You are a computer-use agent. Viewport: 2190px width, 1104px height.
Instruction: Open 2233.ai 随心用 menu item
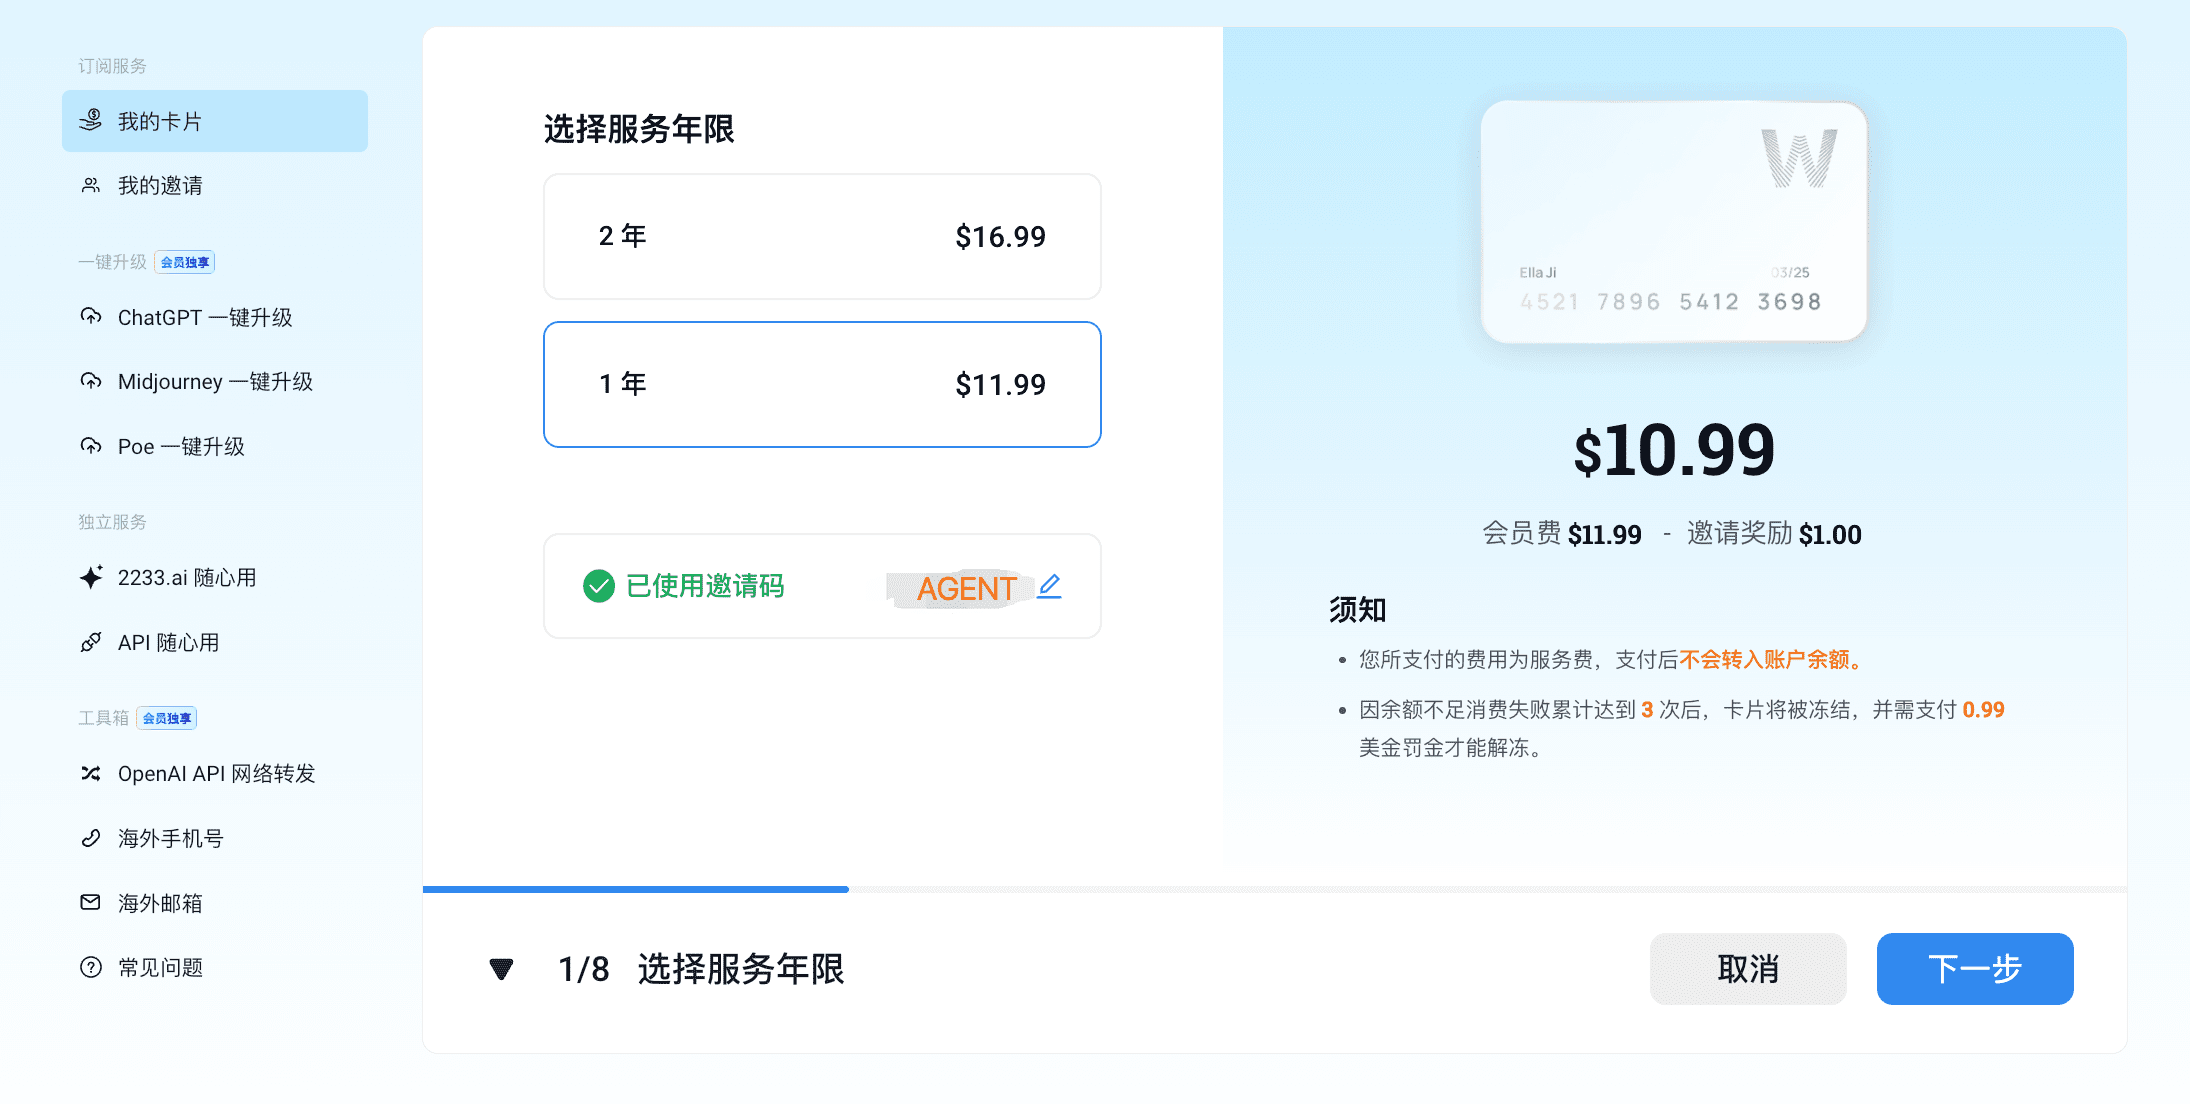click(x=215, y=577)
